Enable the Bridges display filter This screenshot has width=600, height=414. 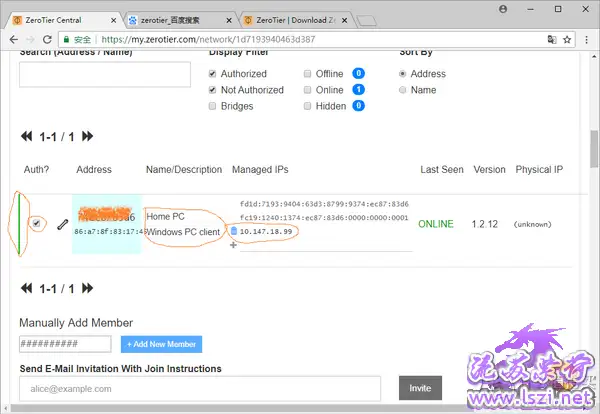pos(212,106)
